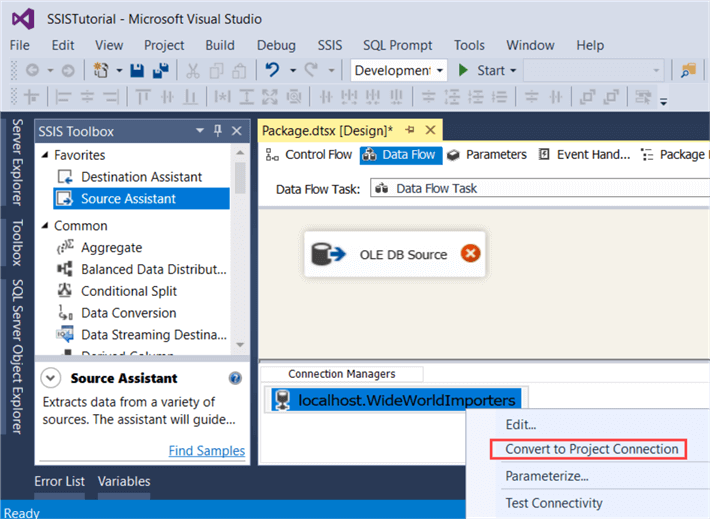The image size is (710, 519).
Task: Click the Navigate Forward toolbar icon
Action: tap(68, 71)
